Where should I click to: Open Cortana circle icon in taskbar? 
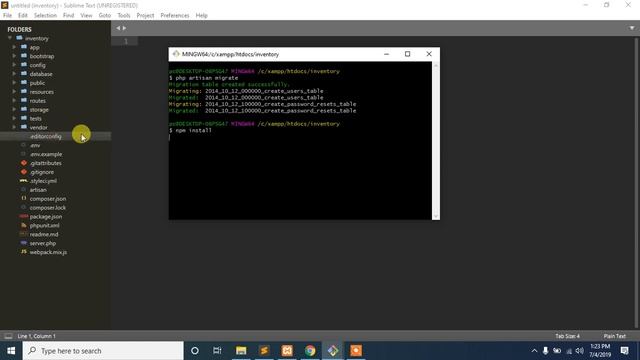195,351
